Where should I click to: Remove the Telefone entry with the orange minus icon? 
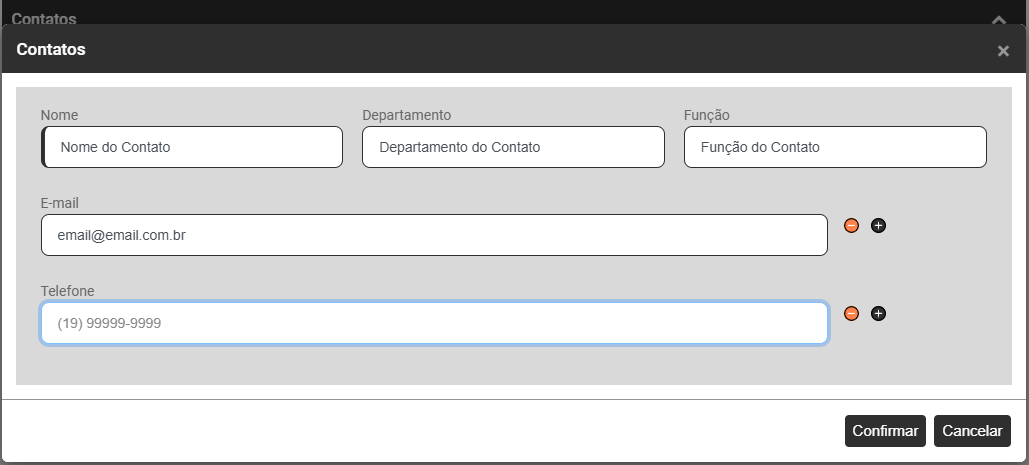pyautogui.click(x=852, y=314)
